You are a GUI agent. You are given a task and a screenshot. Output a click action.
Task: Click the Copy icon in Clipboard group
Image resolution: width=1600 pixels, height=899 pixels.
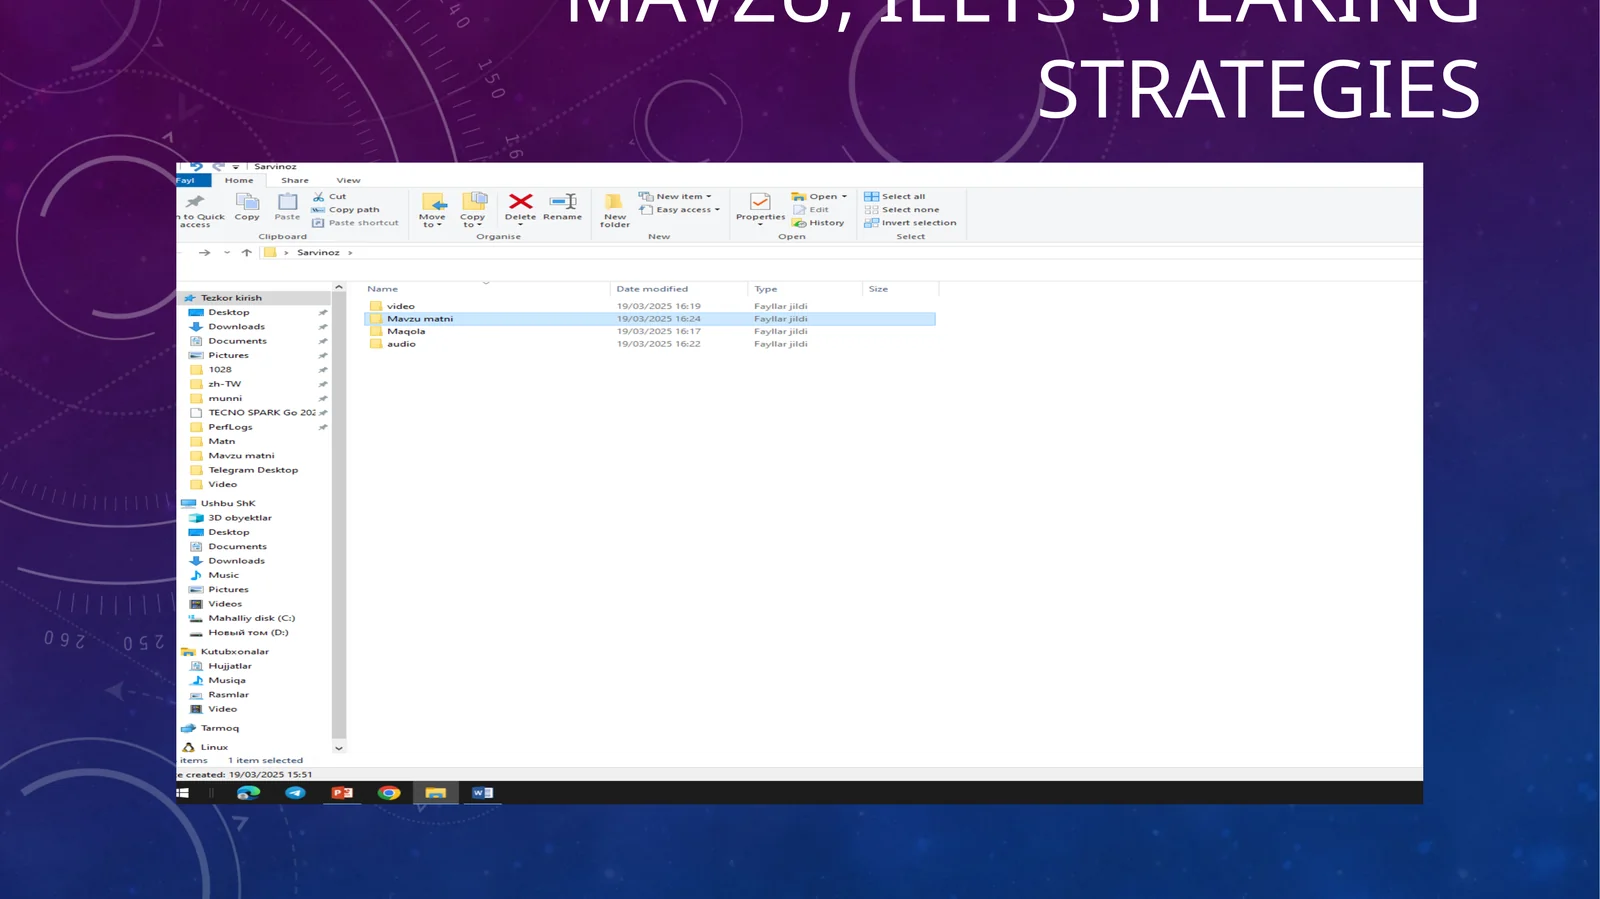tap(247, 206)
